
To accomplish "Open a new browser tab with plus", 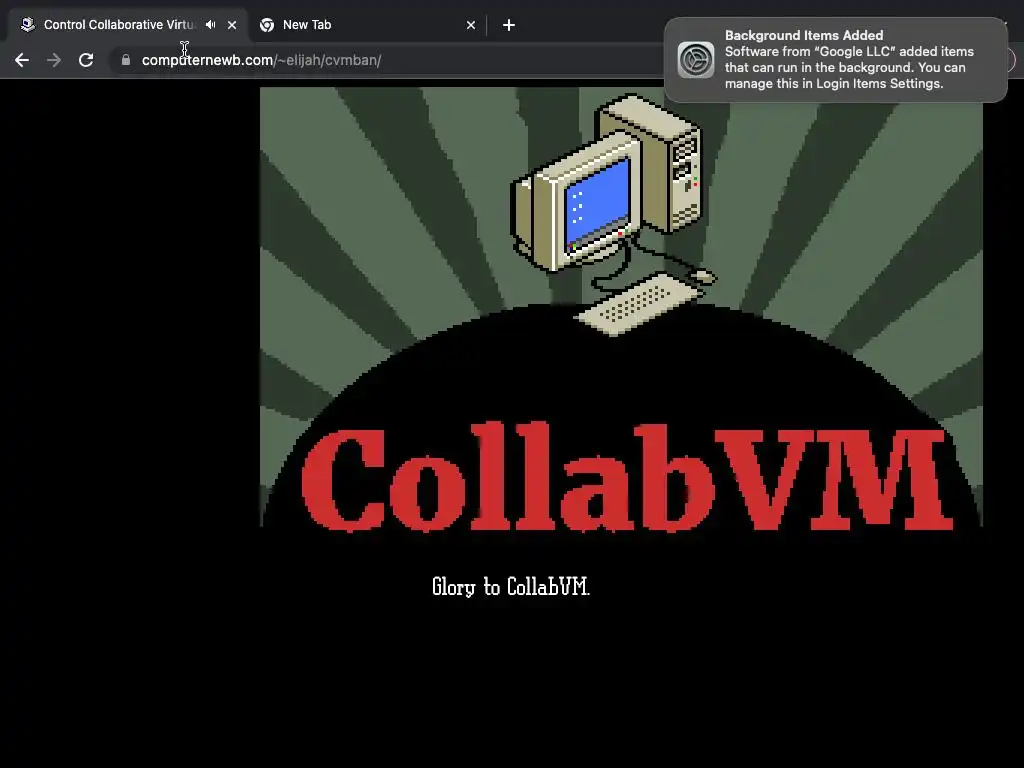I will coord(509,25).
